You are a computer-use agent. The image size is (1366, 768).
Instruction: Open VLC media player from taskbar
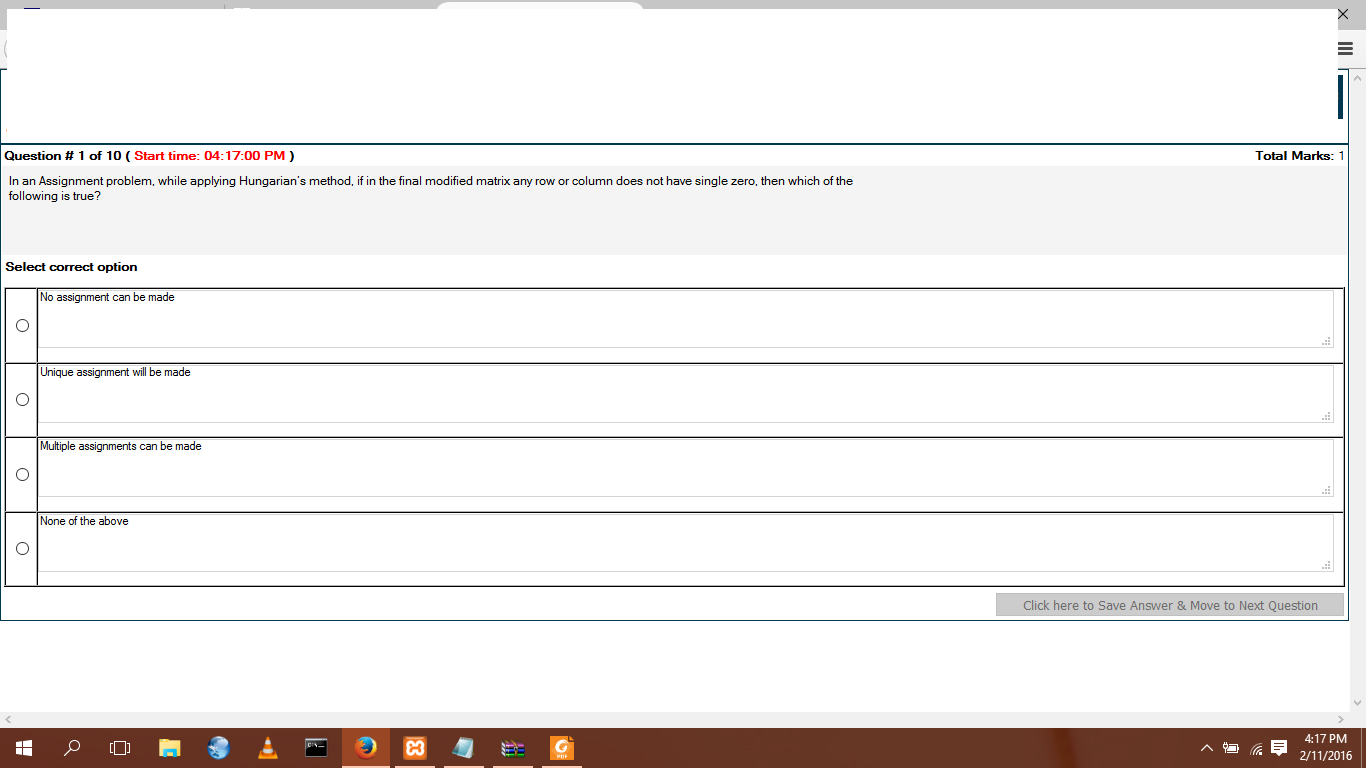click(267, 747)
